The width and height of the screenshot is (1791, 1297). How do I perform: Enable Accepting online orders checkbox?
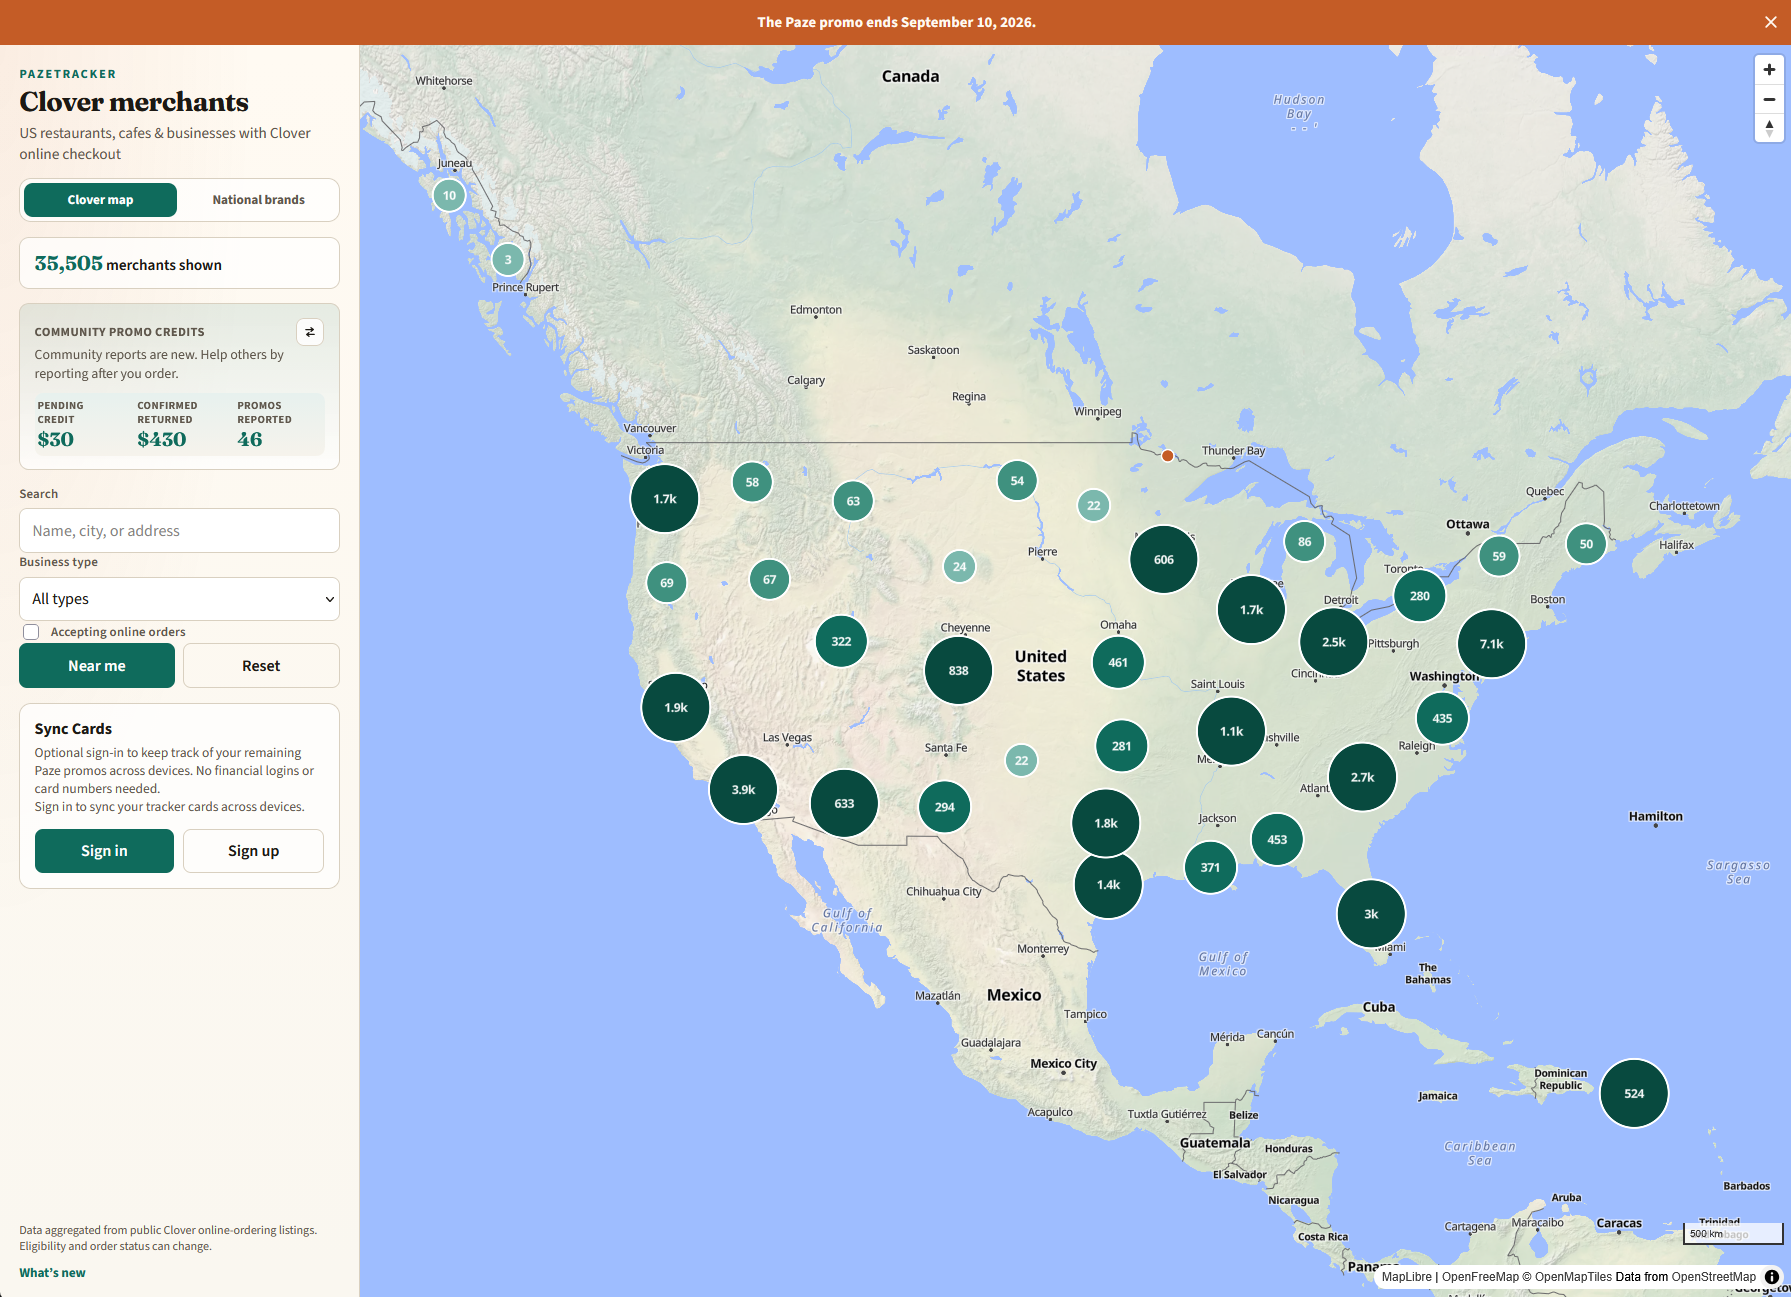click(x=31, y=632)
